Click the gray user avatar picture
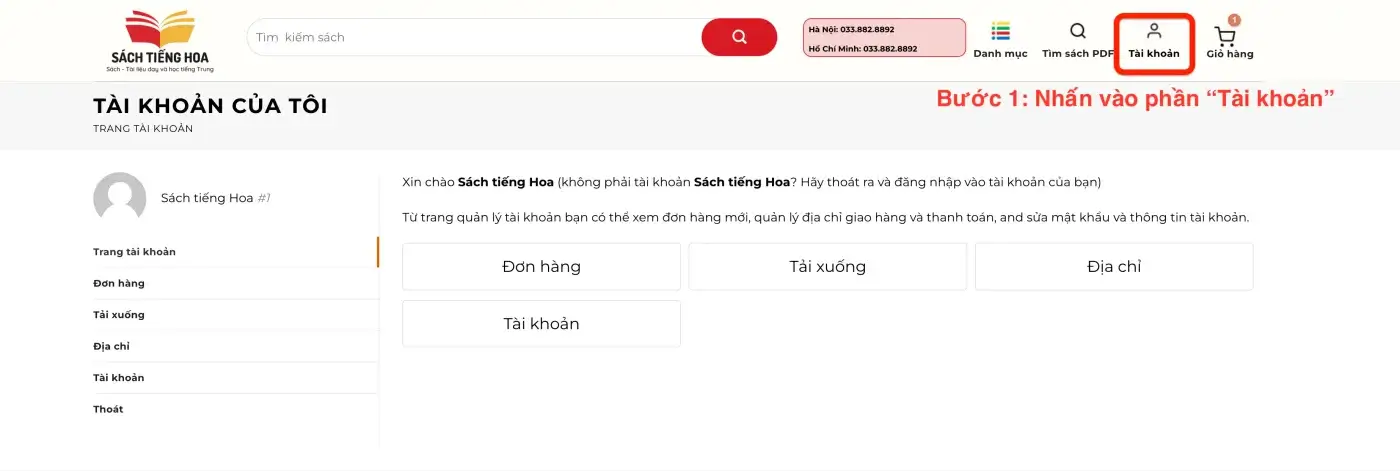This screenshot has width=1400, height=471. pos(120,198)
